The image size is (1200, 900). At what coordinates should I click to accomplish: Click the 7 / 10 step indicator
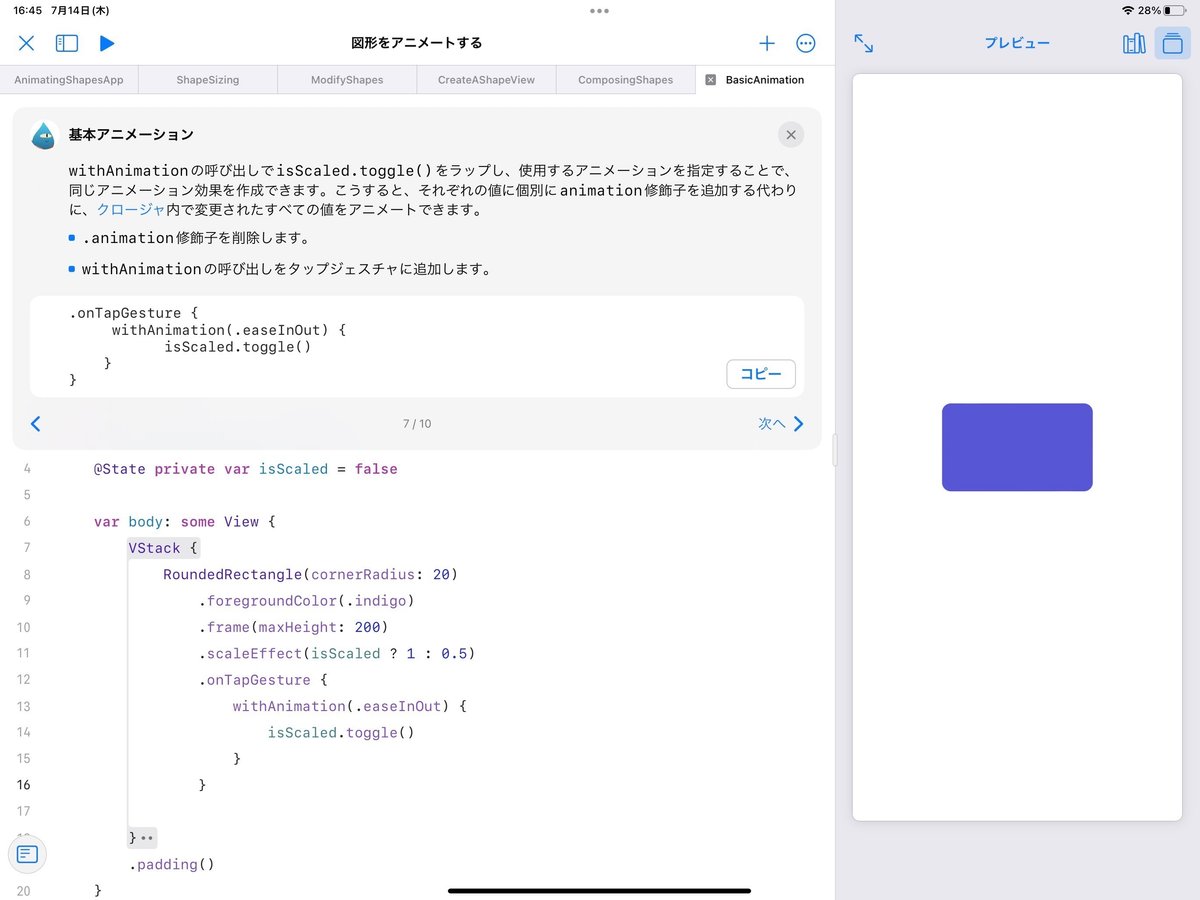[417, 424]
